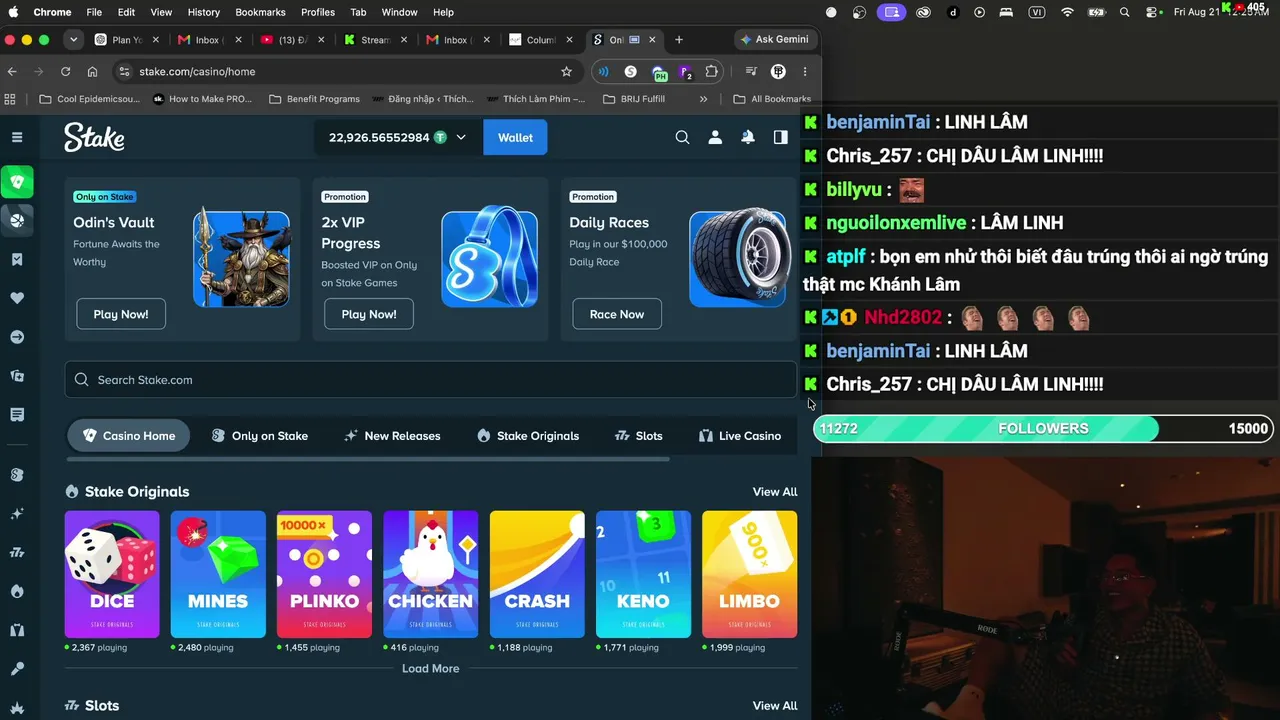Viewport: 1280px width, 720px height.
Task: Click the category tabs horizontal scrollbar
Action: 368,459
